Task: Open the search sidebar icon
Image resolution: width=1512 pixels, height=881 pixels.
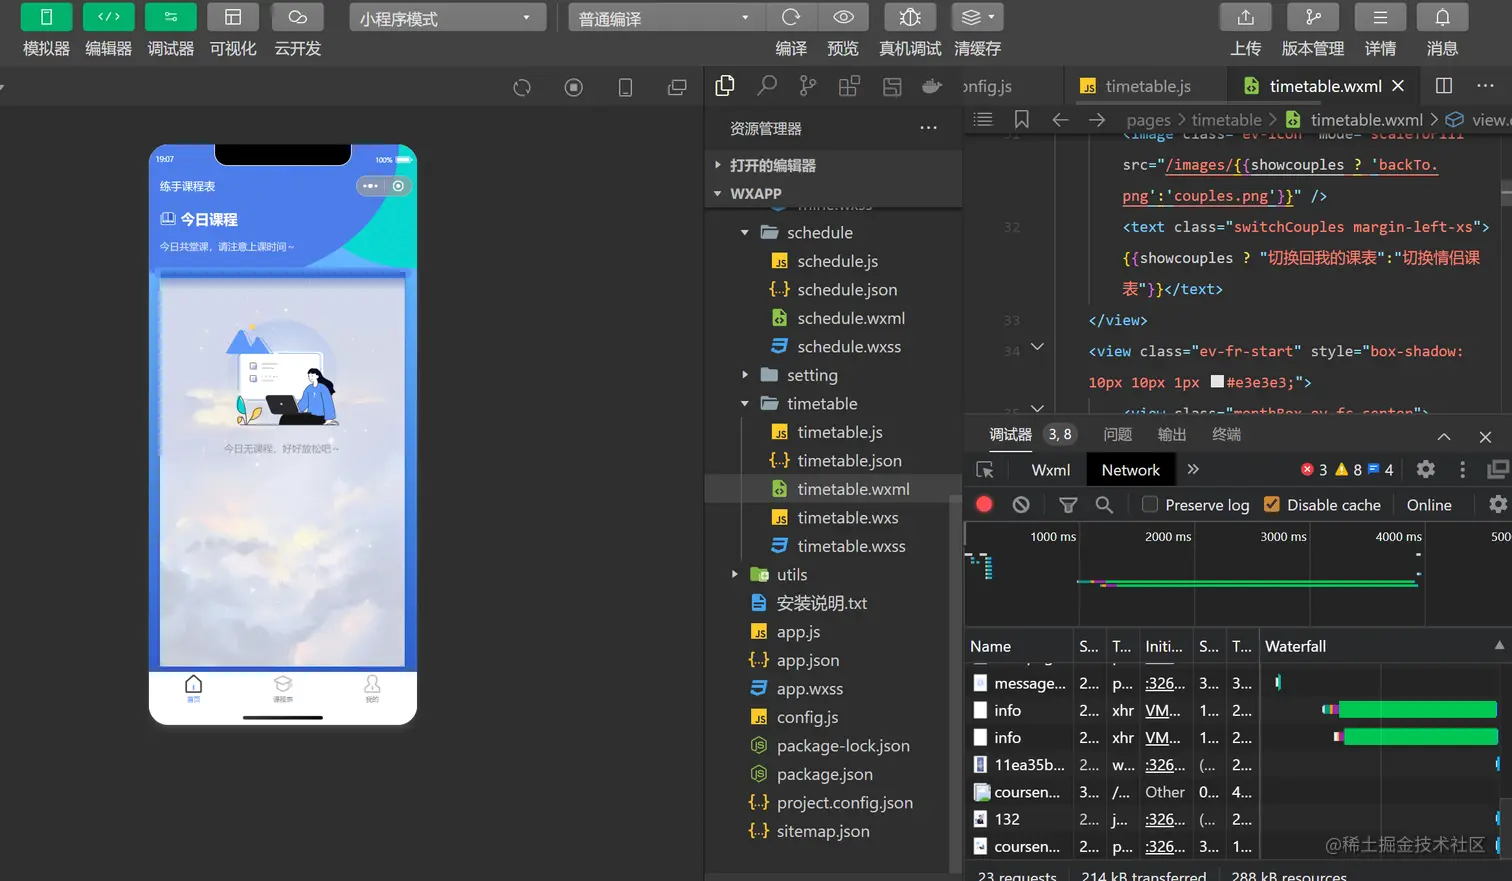Action: pos(767,86)
